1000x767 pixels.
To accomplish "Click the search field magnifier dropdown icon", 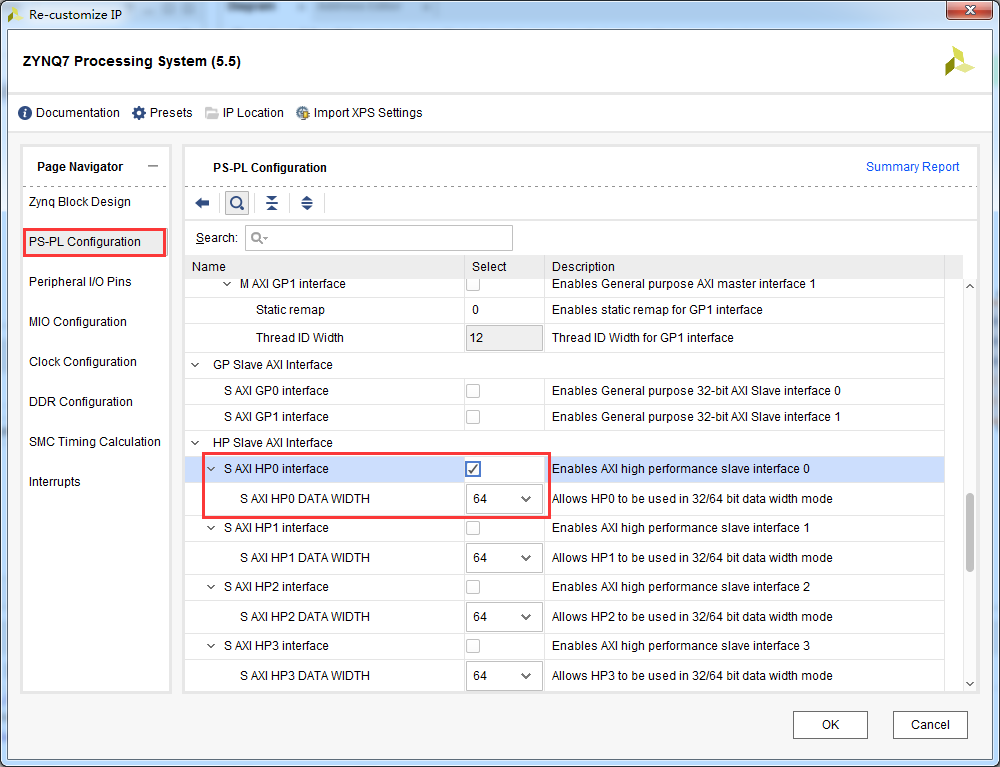I will point(259,238).
